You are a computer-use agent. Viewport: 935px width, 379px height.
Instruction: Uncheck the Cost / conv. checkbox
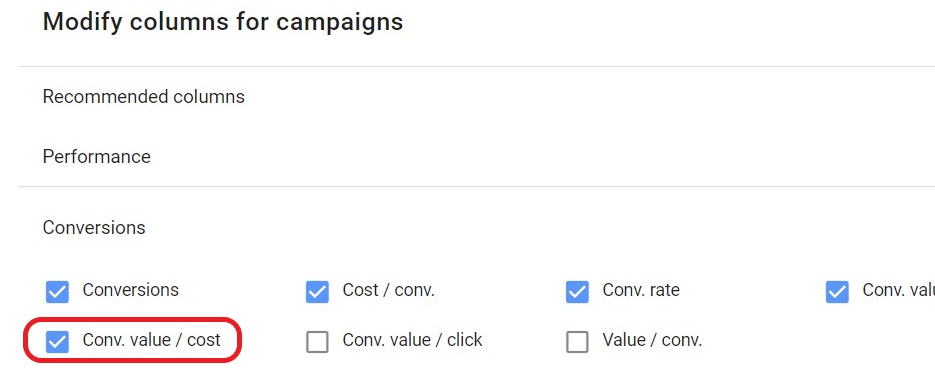pos(317,292)
